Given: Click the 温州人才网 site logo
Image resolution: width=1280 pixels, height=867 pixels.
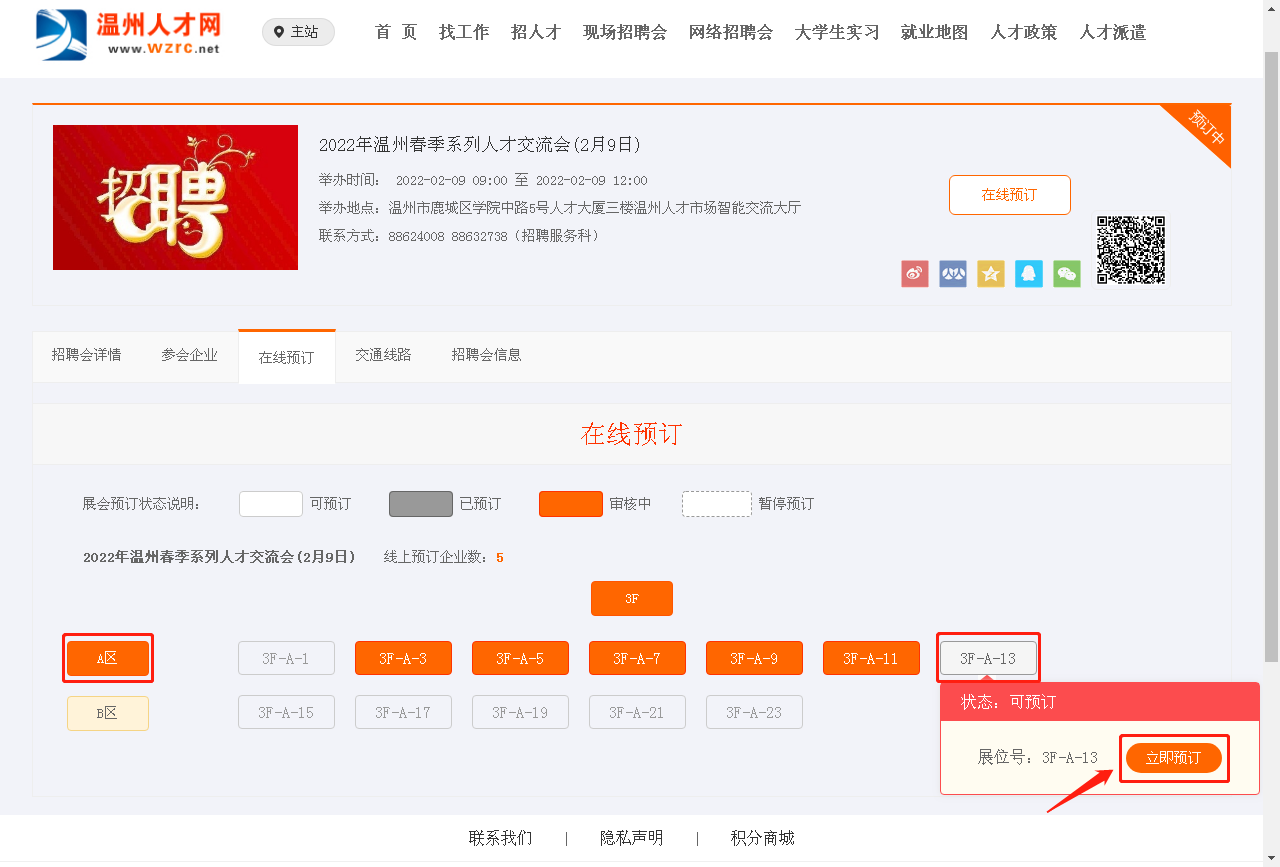Looking at the screenshot, I should (x=128, y=34).
